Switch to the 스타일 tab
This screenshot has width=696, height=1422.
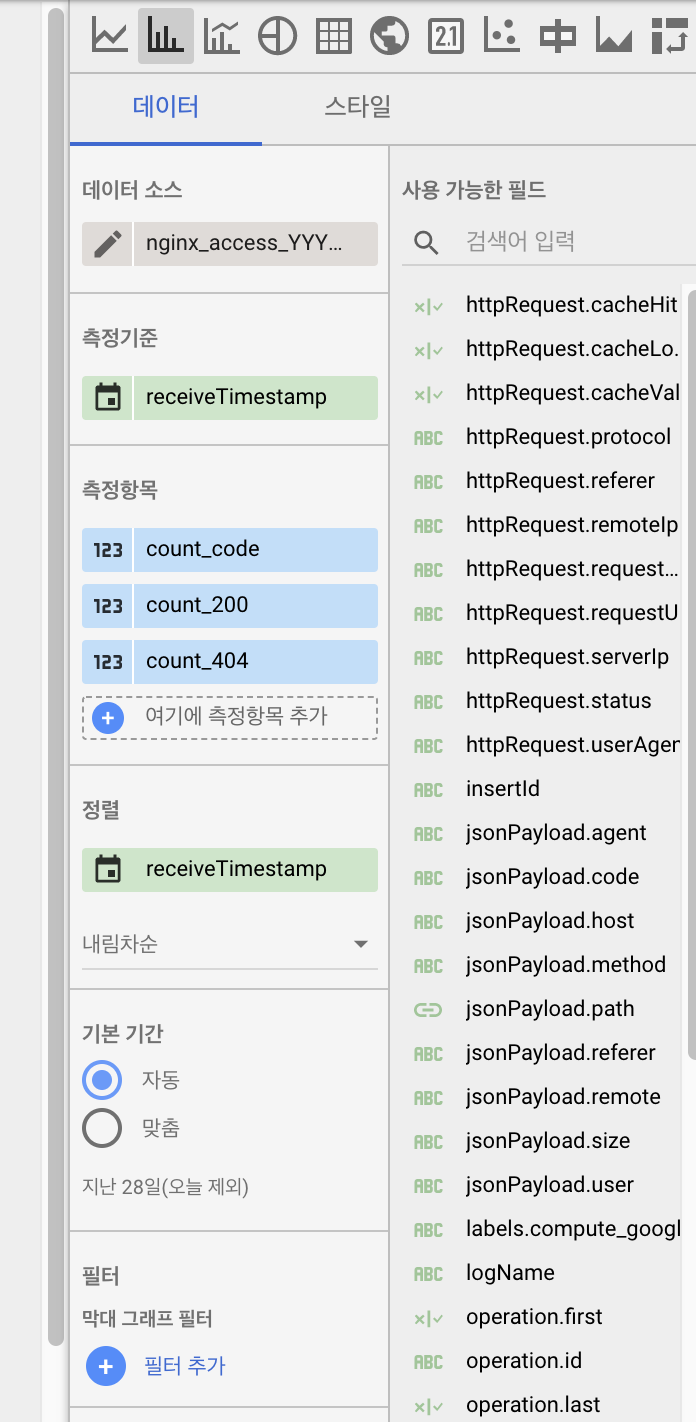357,107
